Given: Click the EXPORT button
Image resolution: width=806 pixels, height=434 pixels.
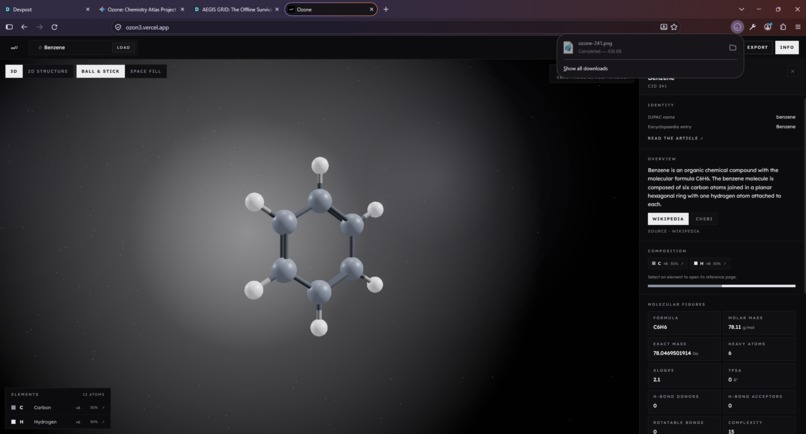Looking at the screenshot, I should tap(757, 47).
